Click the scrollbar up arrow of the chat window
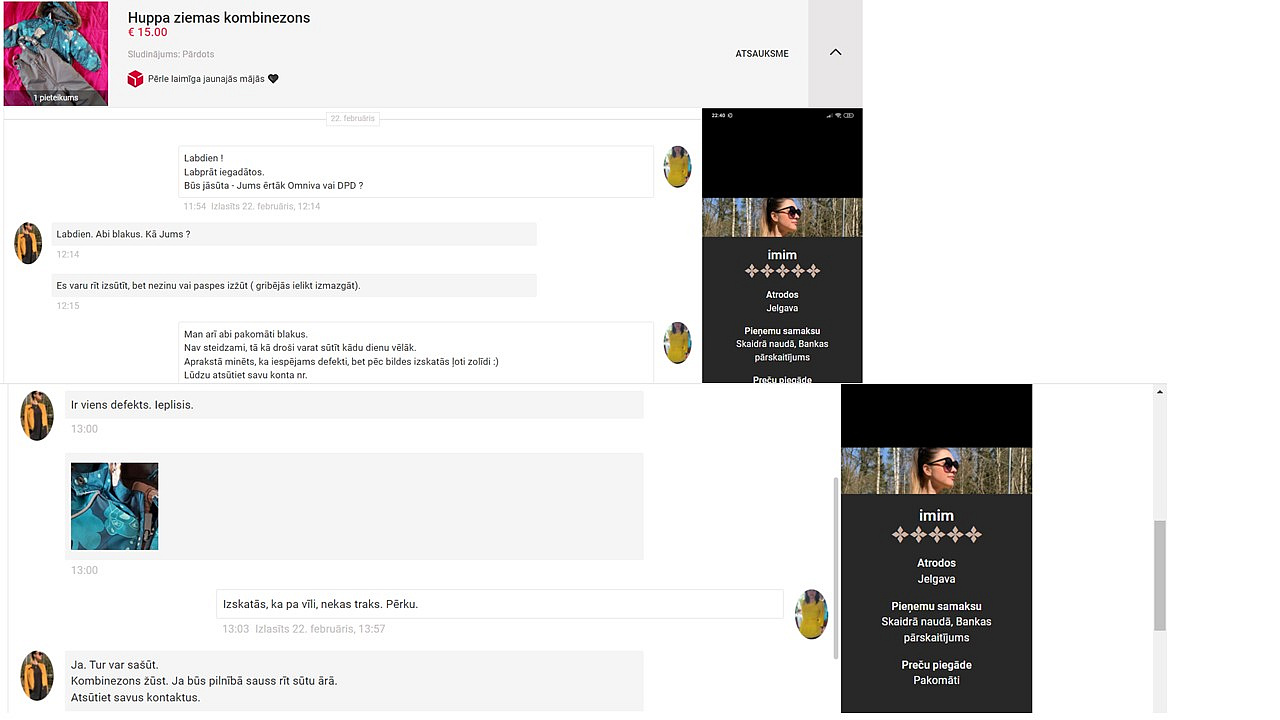Image resolution: width=1280 pixels, height=720 pixels. point(1160,392)
